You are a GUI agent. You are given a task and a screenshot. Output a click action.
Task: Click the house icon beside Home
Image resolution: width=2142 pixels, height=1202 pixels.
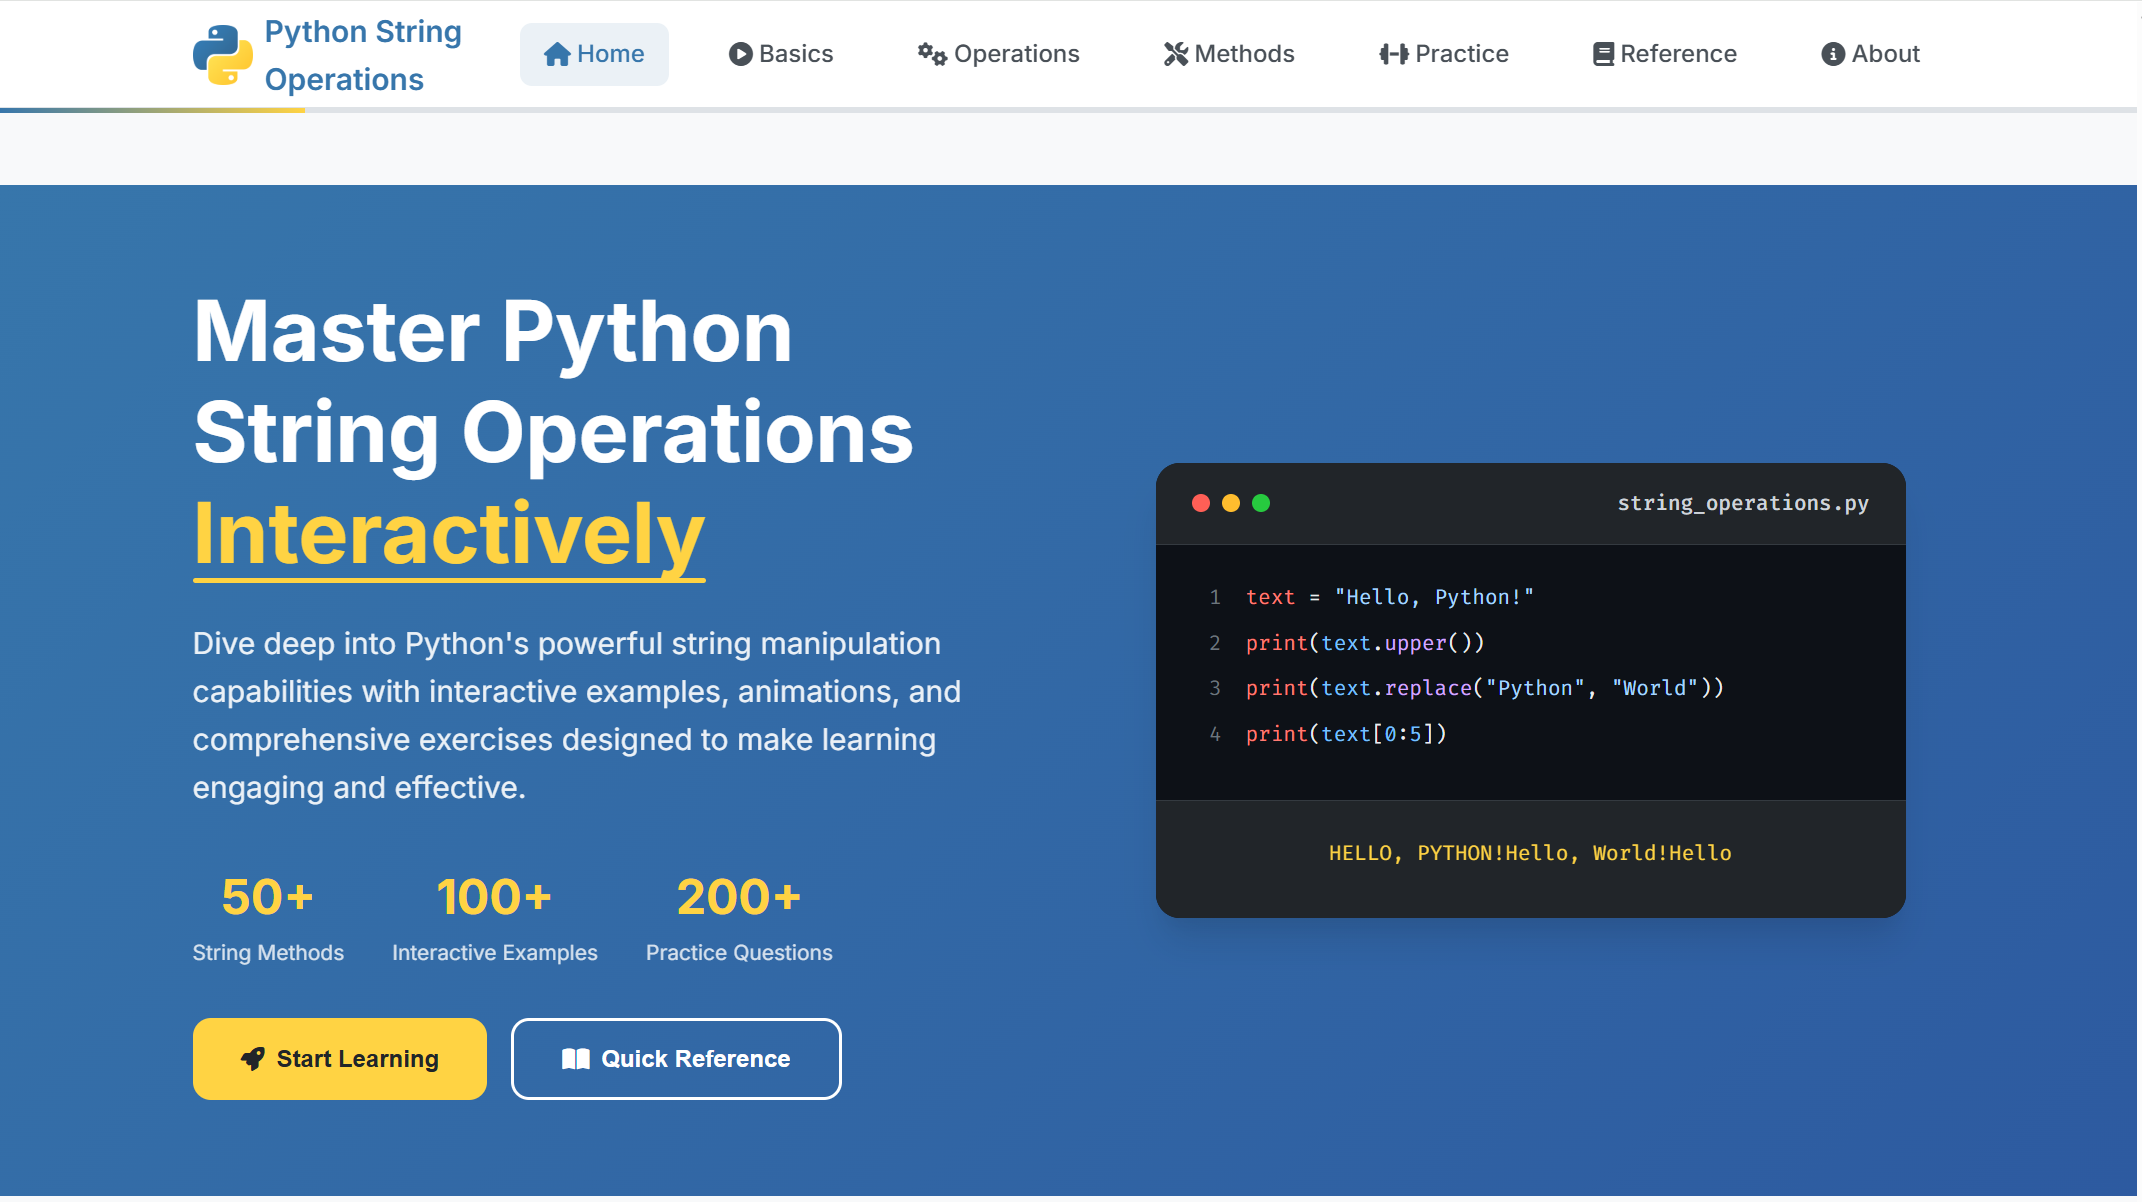pos(557,54)
